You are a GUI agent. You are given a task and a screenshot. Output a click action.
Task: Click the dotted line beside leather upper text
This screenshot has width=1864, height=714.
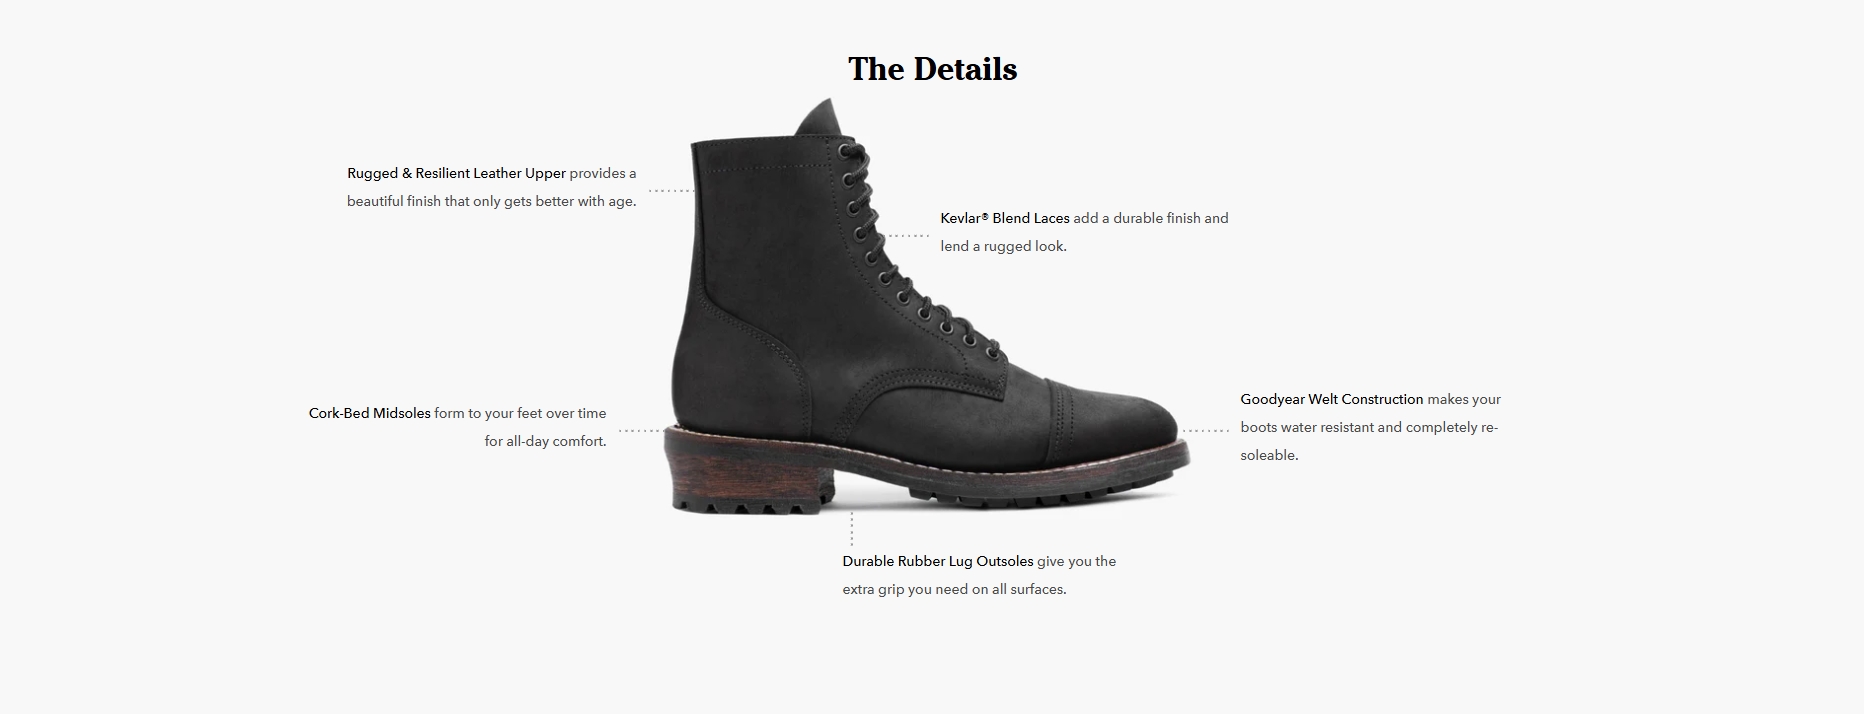tap(671, 190)
